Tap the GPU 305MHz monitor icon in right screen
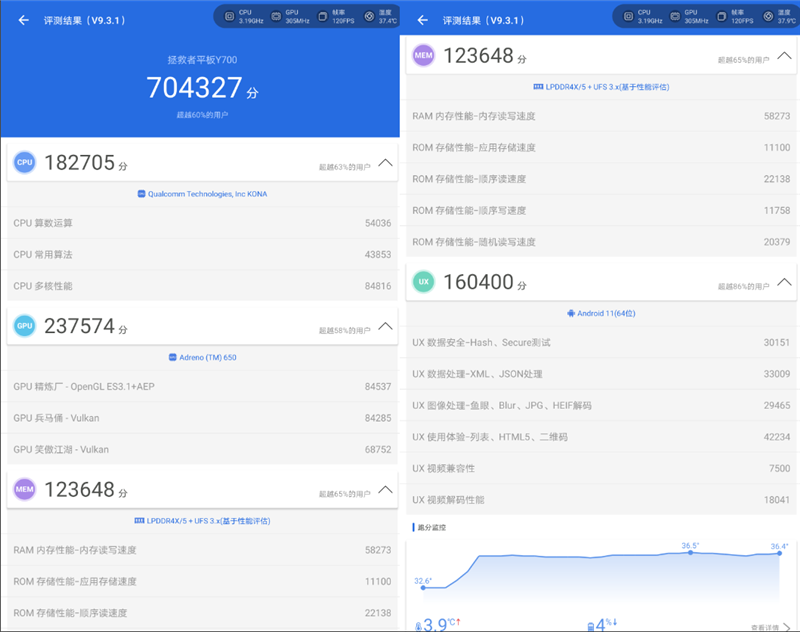800x632 pixels. pos(675,16)
